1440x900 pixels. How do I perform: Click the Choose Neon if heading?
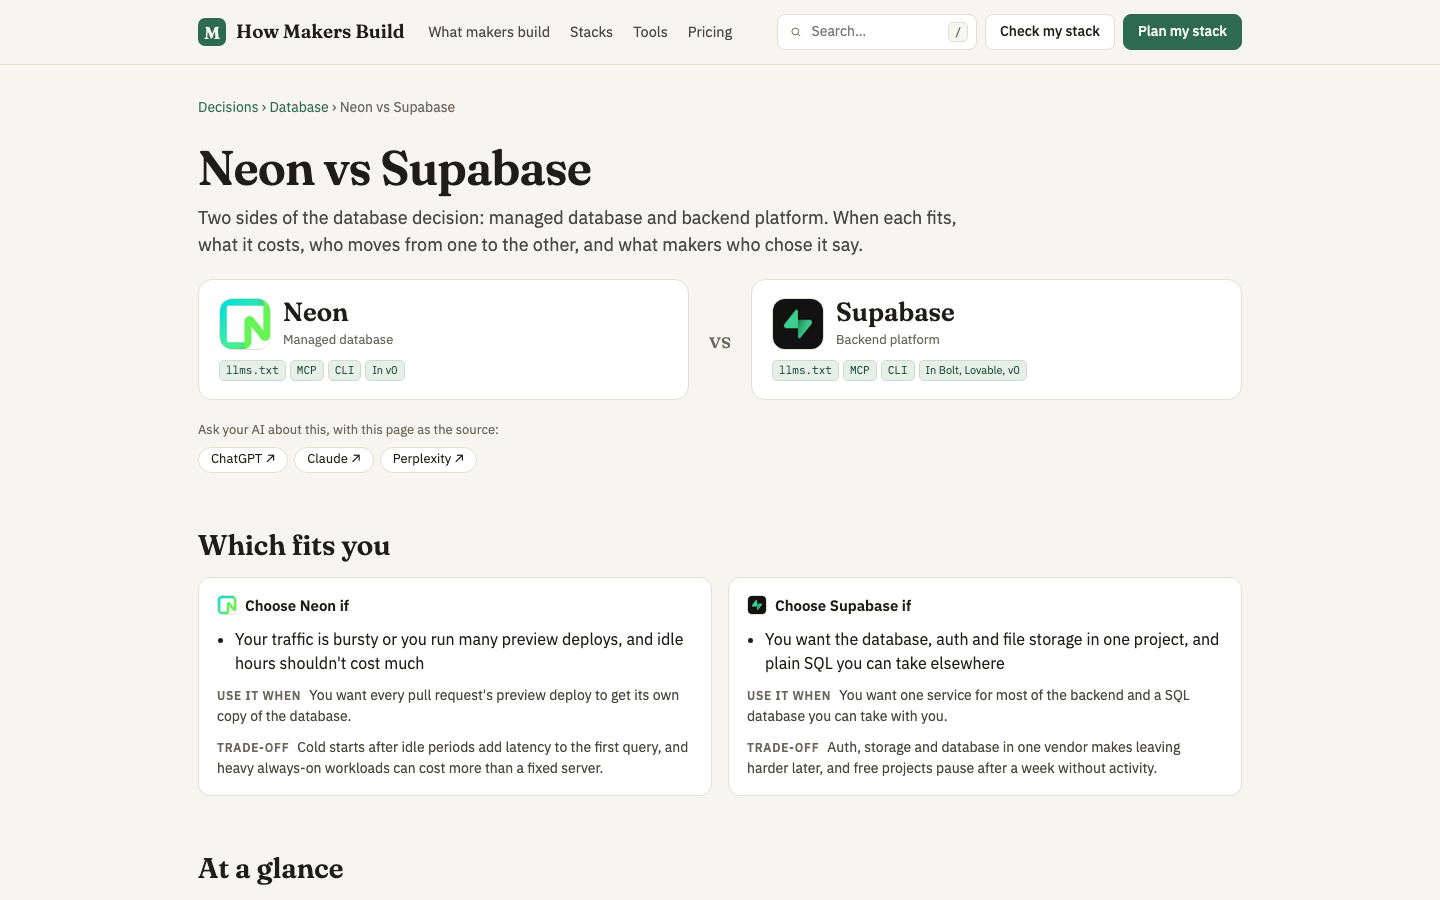[297, 606]
